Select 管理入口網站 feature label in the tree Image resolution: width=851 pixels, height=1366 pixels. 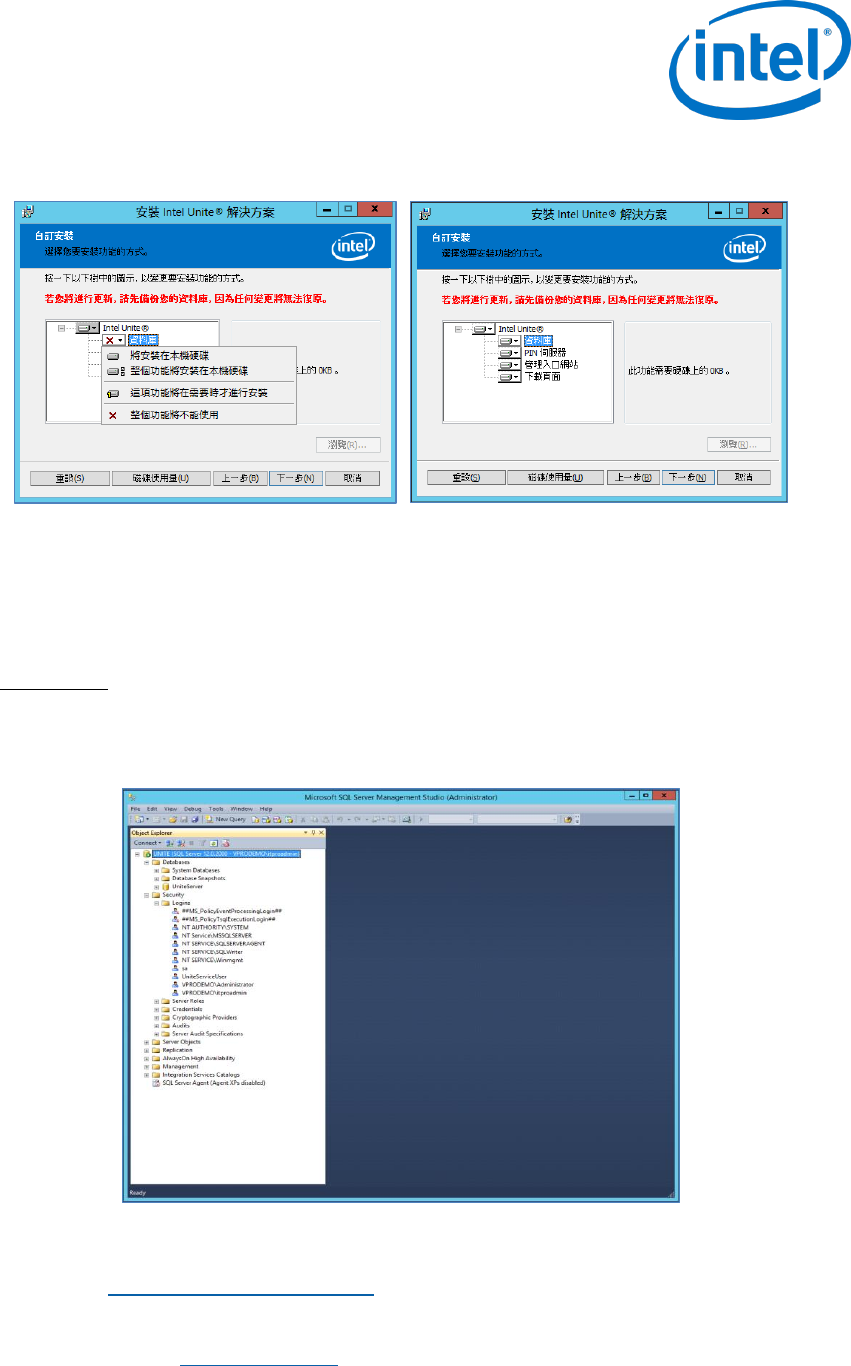coord(551,365)
